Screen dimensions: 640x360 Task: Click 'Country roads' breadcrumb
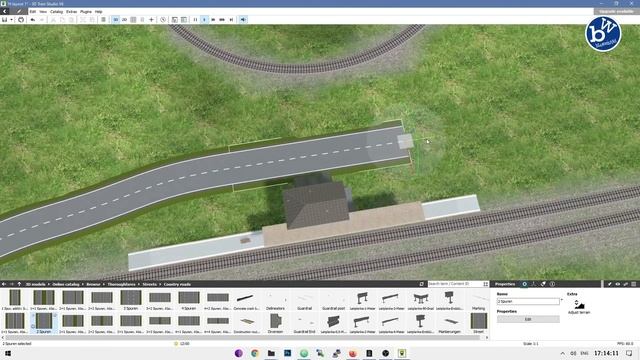pos(177,284)
